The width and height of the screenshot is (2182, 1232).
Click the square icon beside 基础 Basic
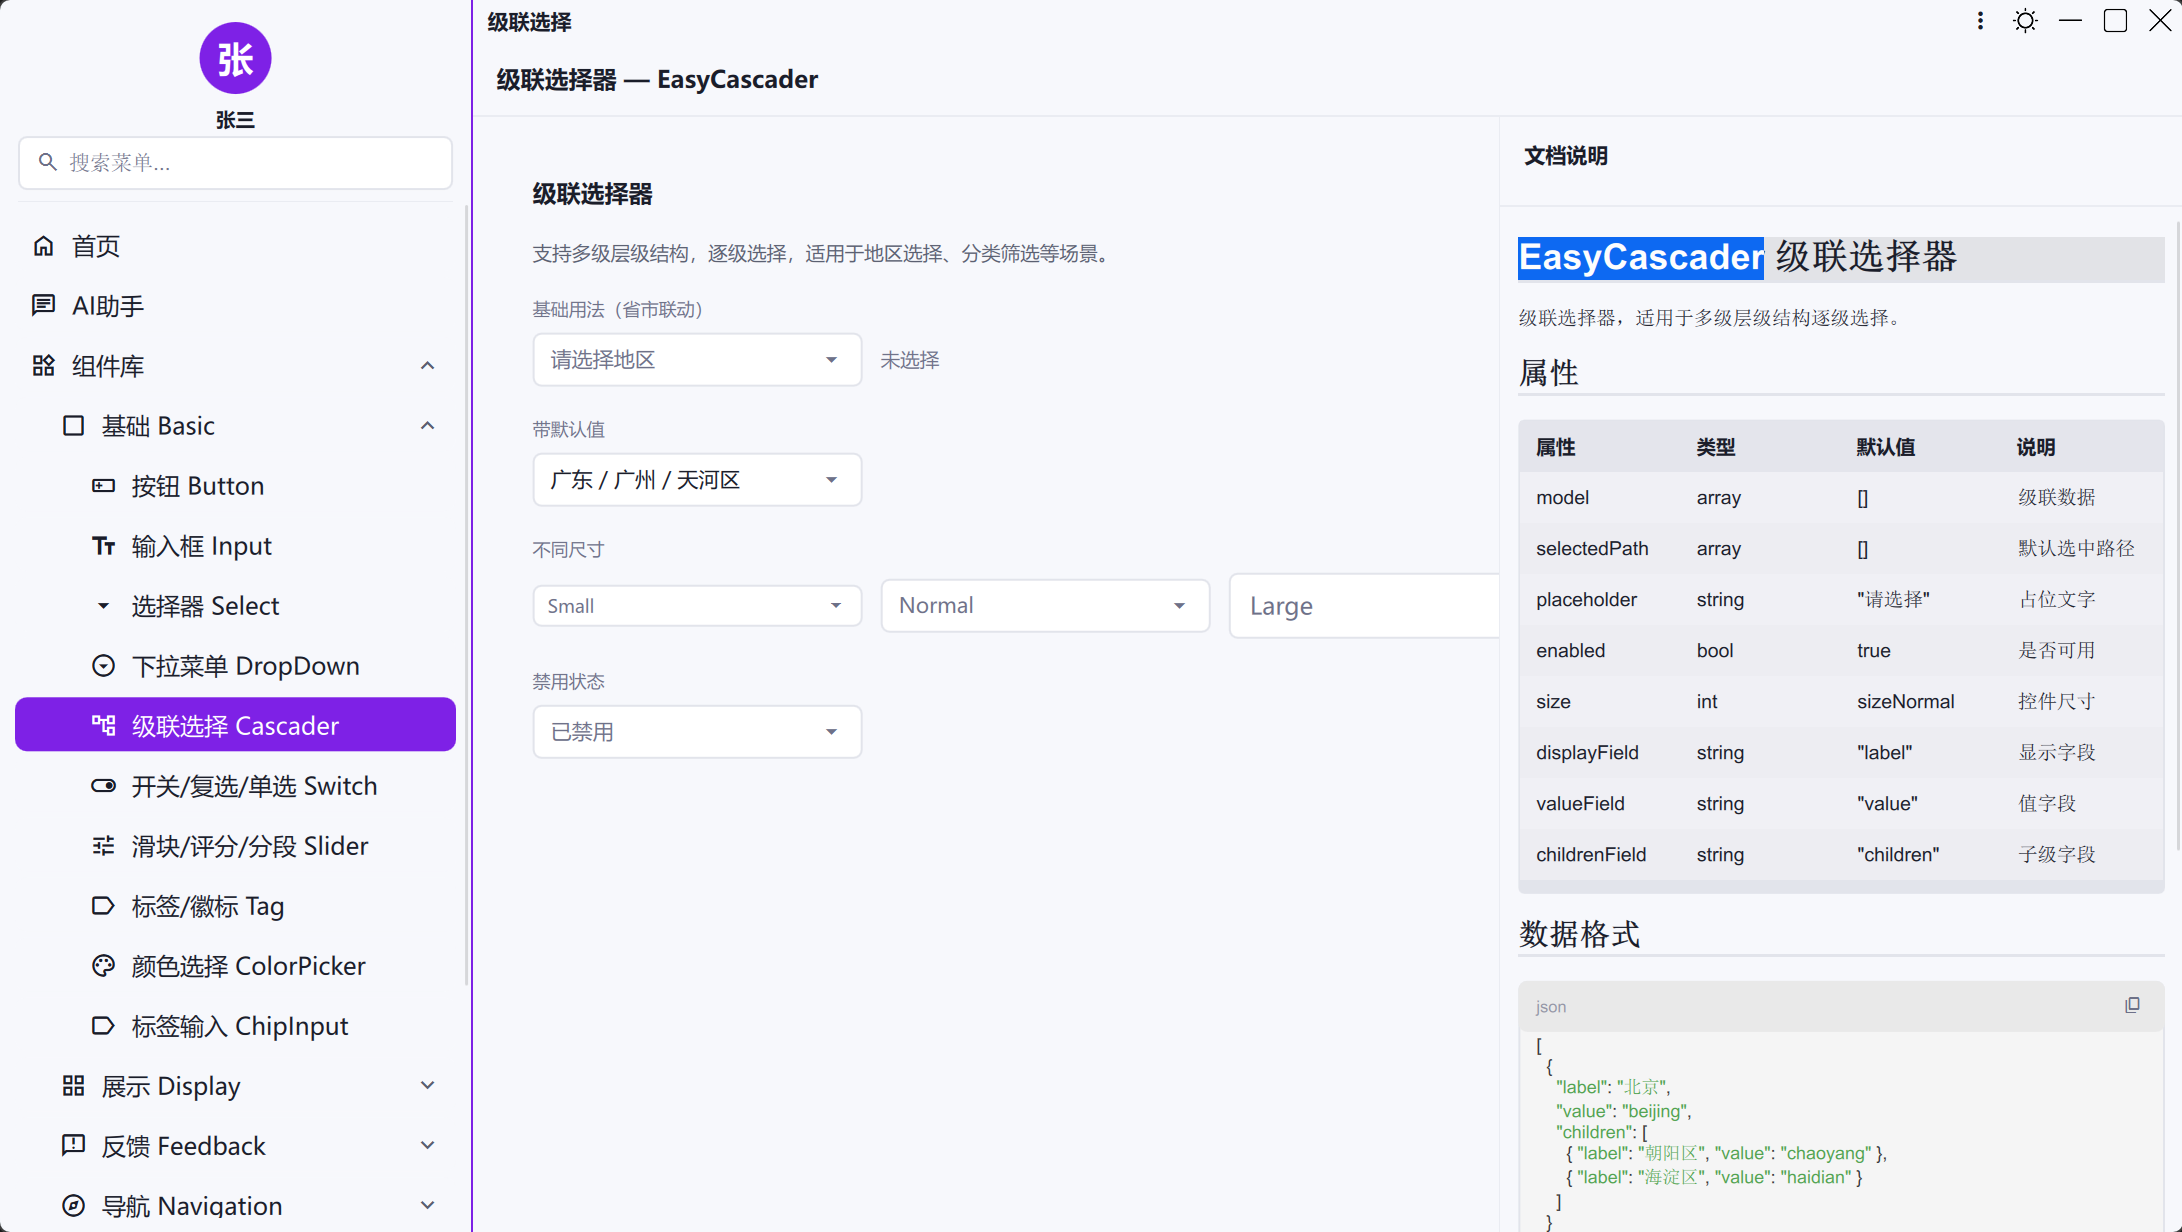click(73, 426)
